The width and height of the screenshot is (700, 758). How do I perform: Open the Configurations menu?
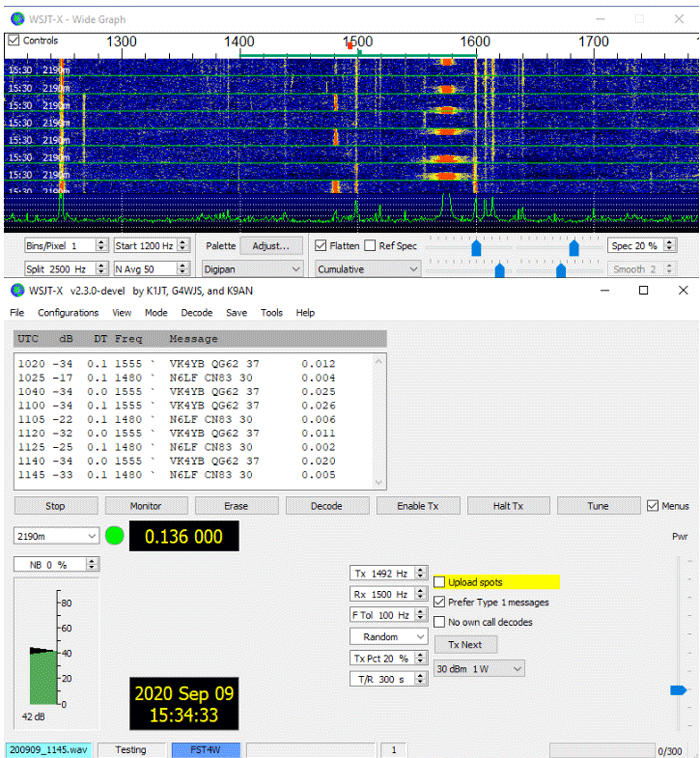click(x=68, y=313)
